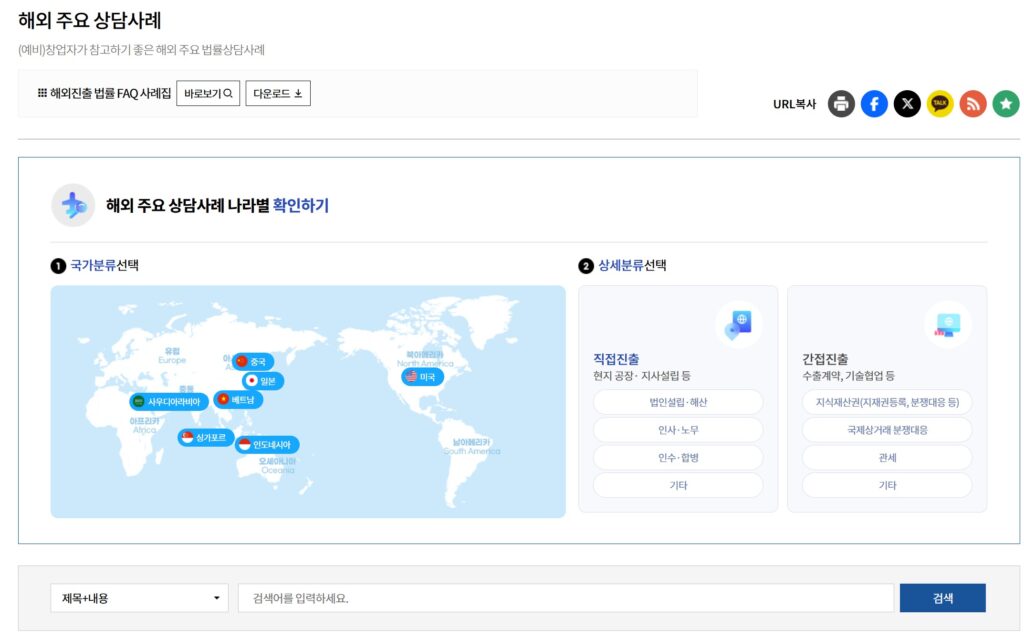Add page to favorites star icon
Image resolution: width=1024 pixels, height=639 pixels.
coord(1006,104)
